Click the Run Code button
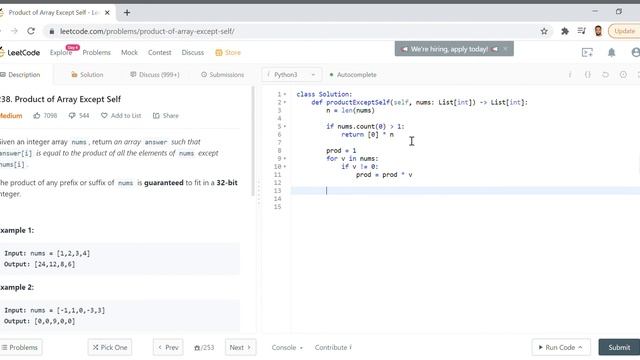Screen dimensions: 640x360 pyautogui.click(x=561, y=347)
